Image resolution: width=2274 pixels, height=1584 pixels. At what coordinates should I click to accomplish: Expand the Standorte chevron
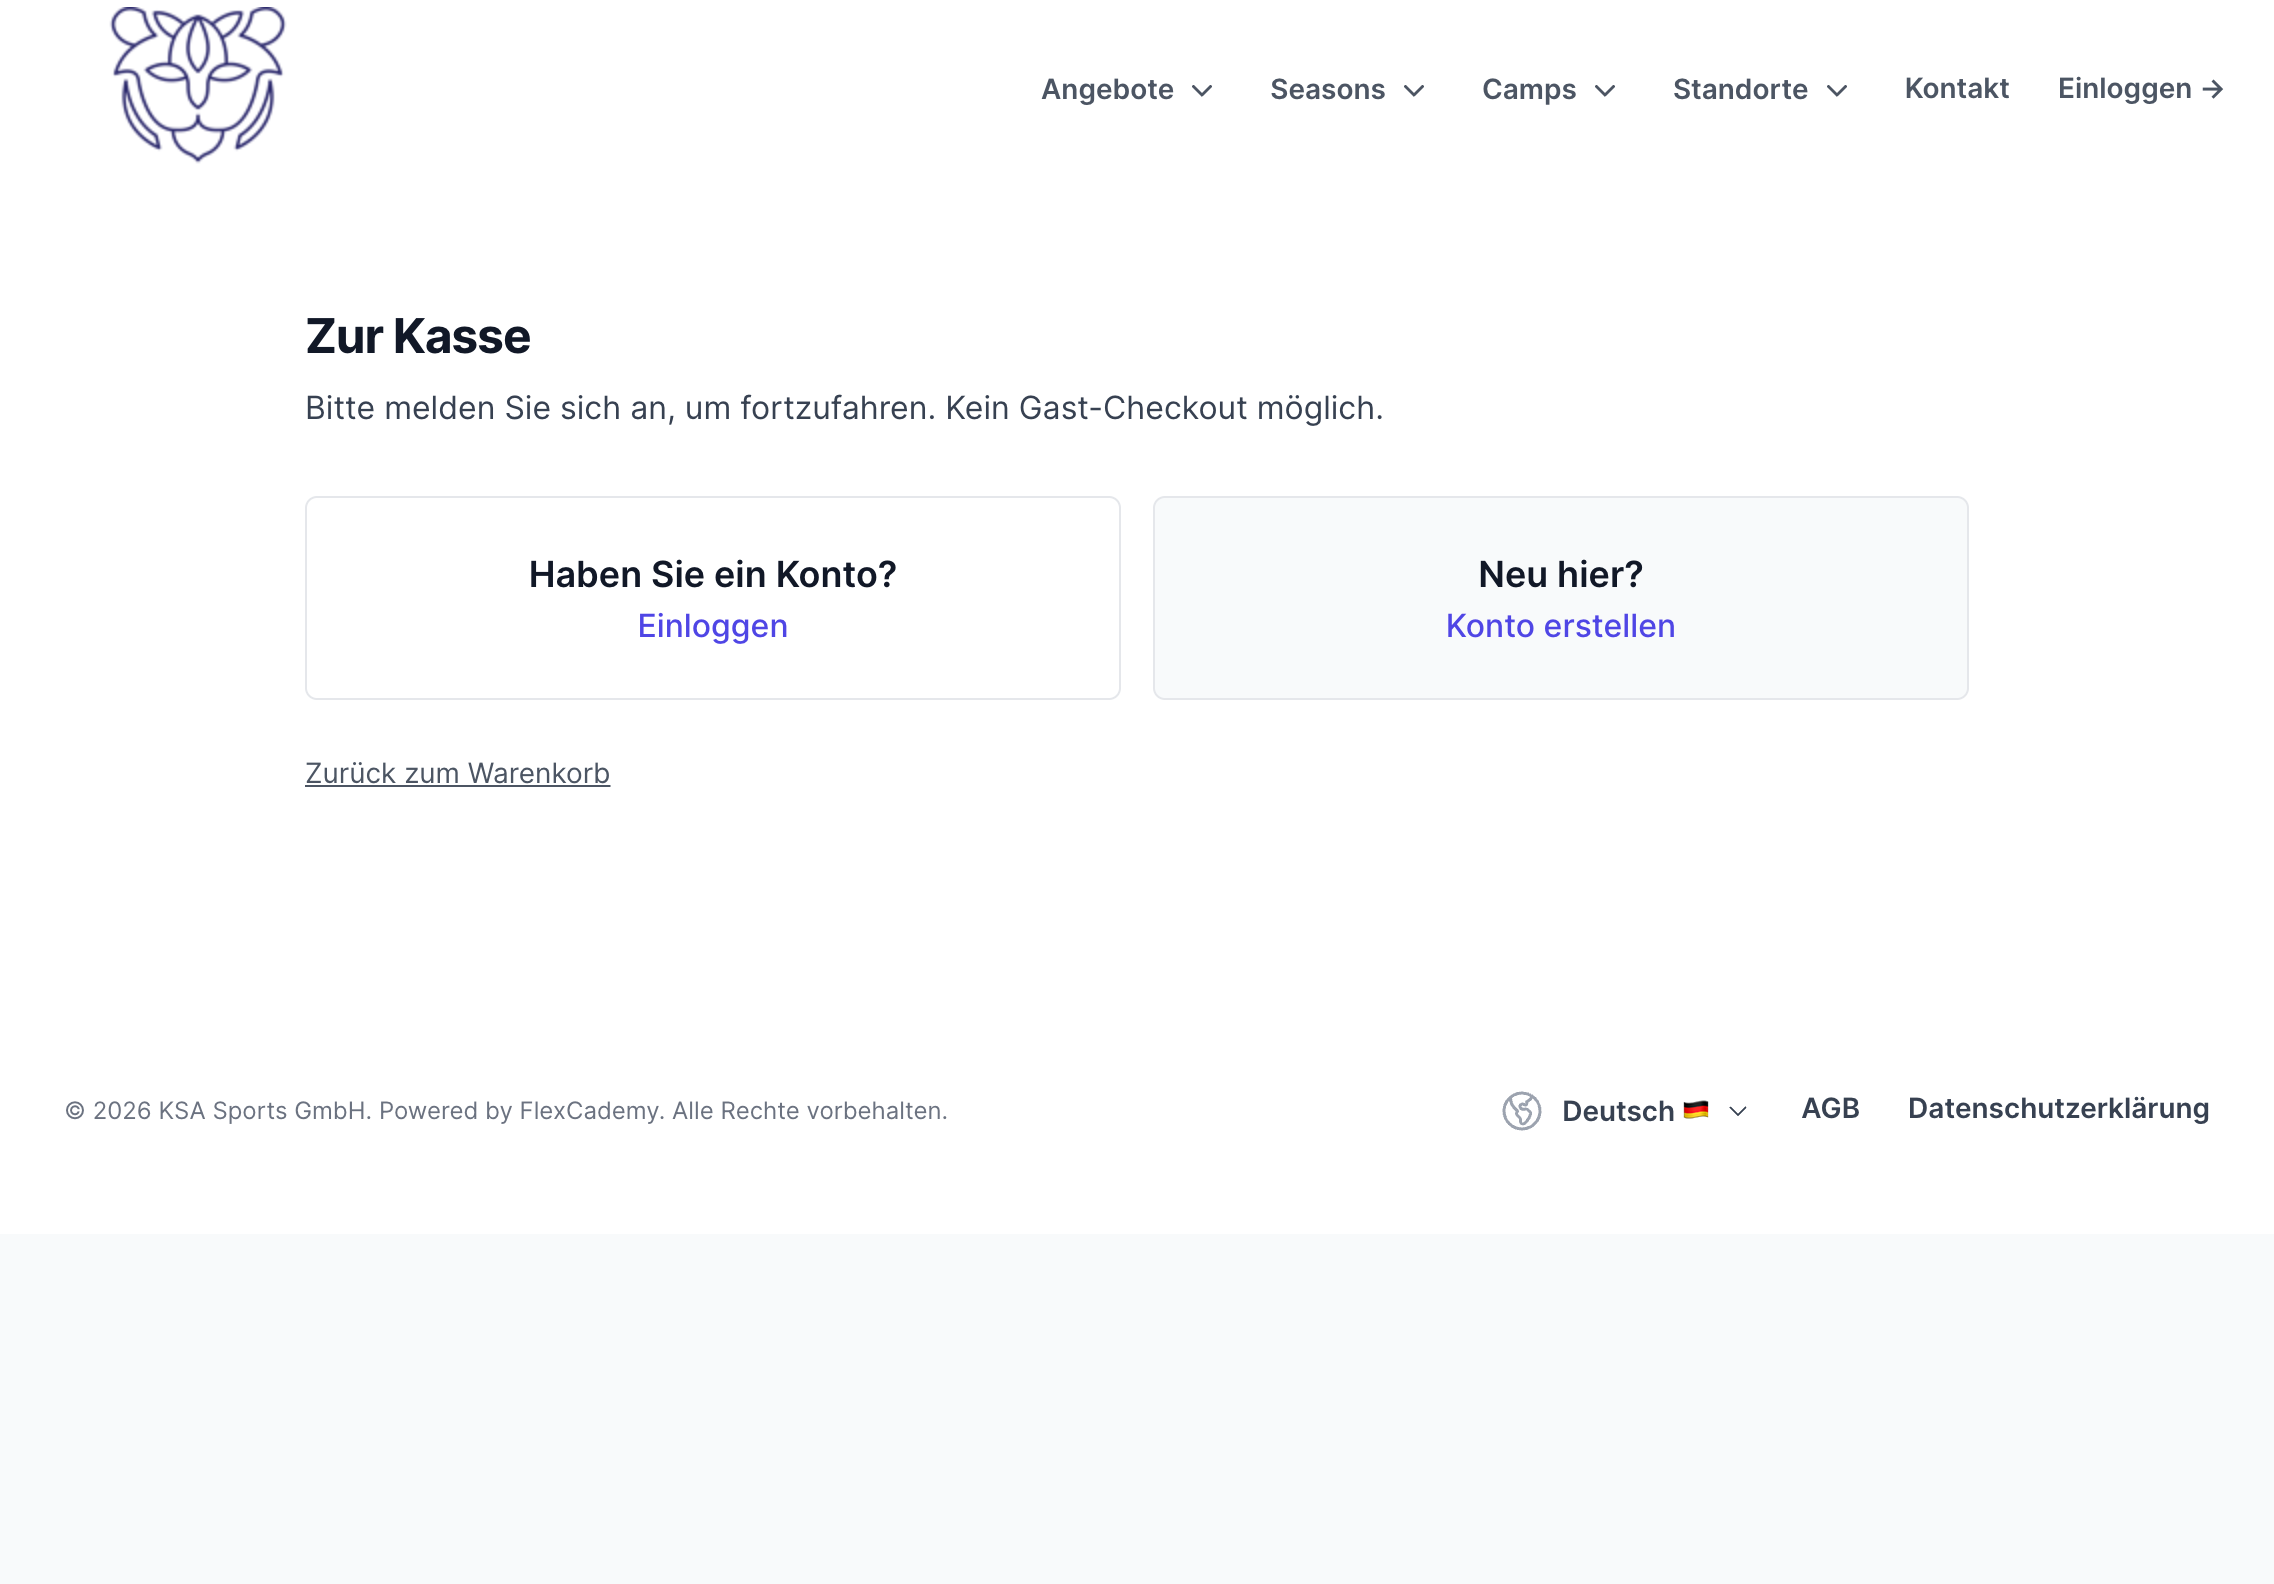[1837, 91]
